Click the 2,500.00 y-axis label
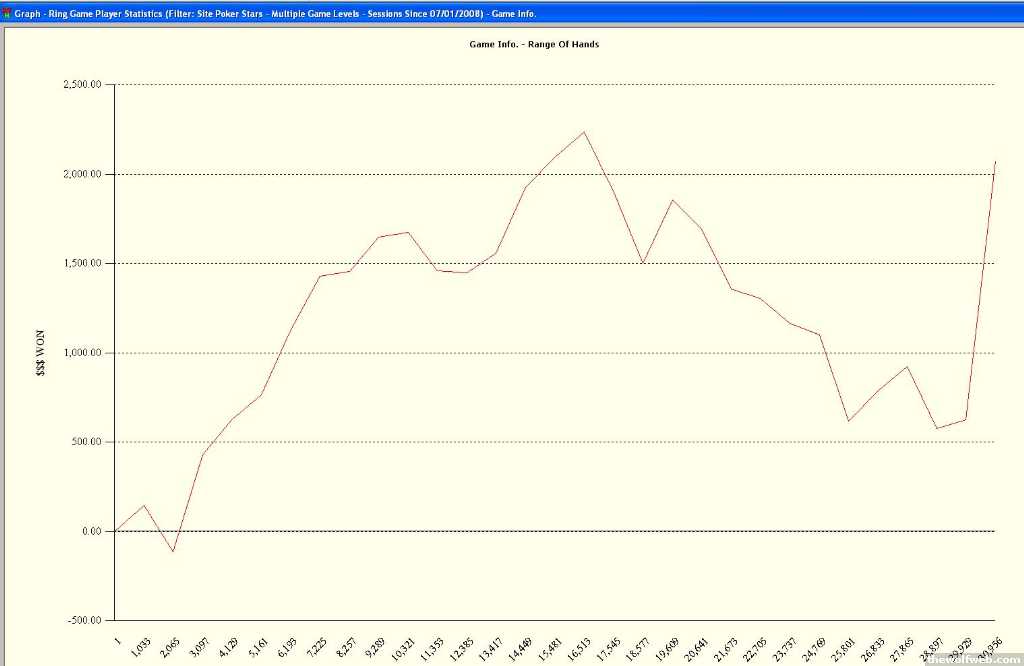Image resolution: width=1024 pixels, height=666 pixels. click(x=82, y=85)
